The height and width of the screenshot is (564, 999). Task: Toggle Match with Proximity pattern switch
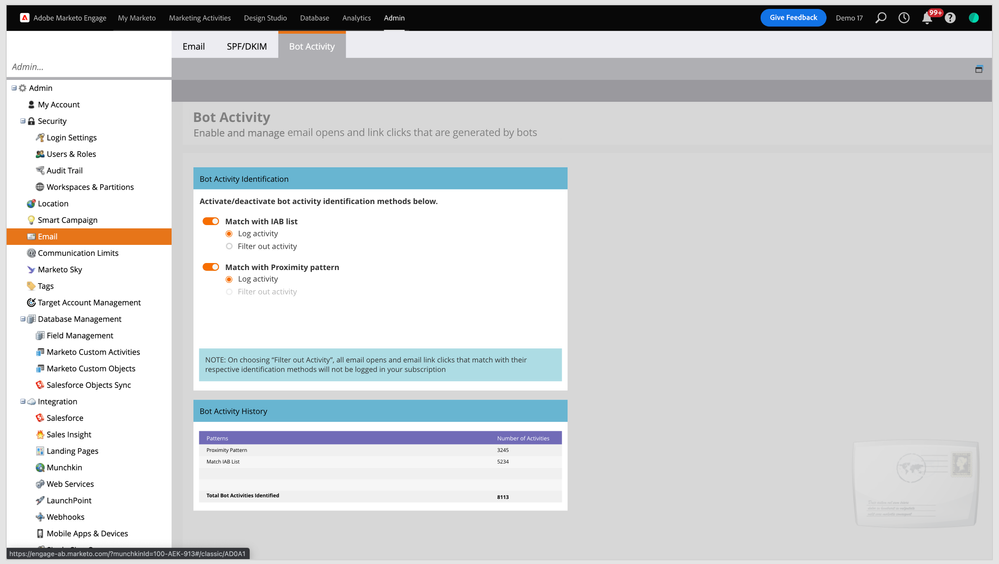(211, 267)
